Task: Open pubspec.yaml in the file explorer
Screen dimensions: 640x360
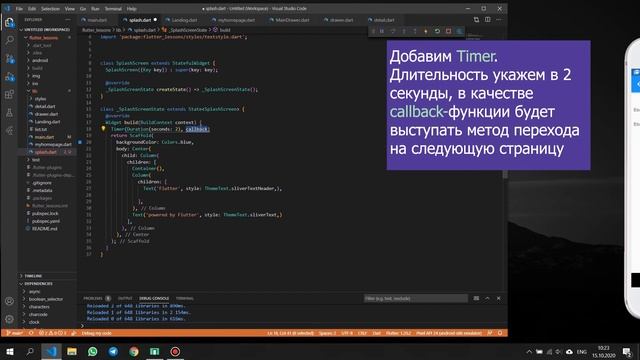Action: (46, 221)
